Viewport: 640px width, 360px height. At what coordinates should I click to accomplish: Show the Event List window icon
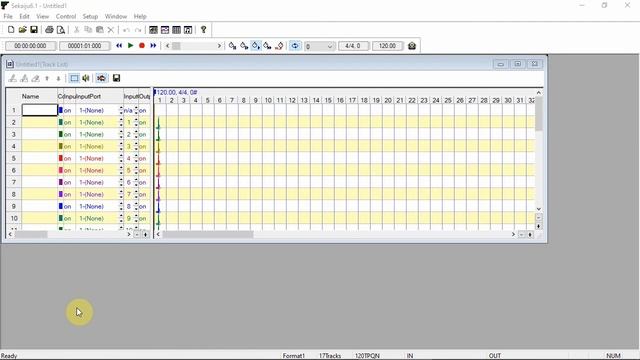pyautogui.click(x=176, y=30)
